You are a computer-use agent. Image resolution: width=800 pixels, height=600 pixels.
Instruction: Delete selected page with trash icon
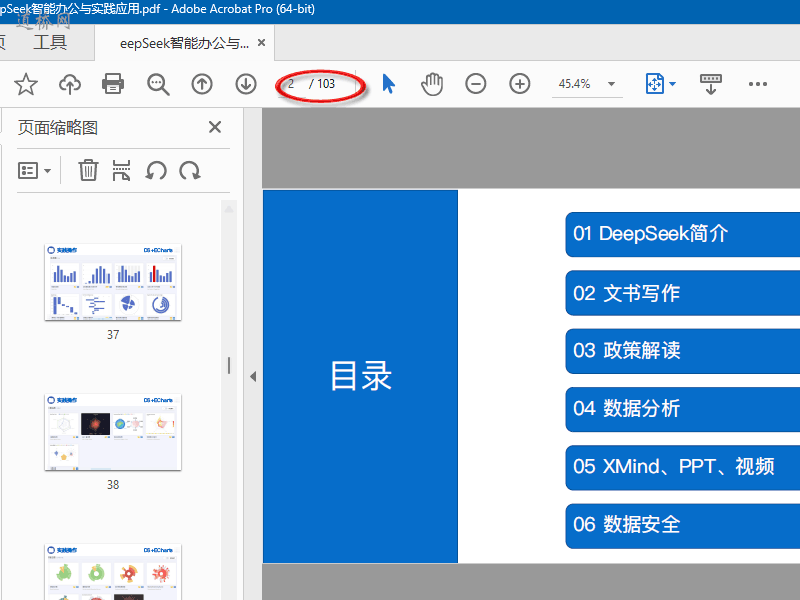[x=88, y=170]
